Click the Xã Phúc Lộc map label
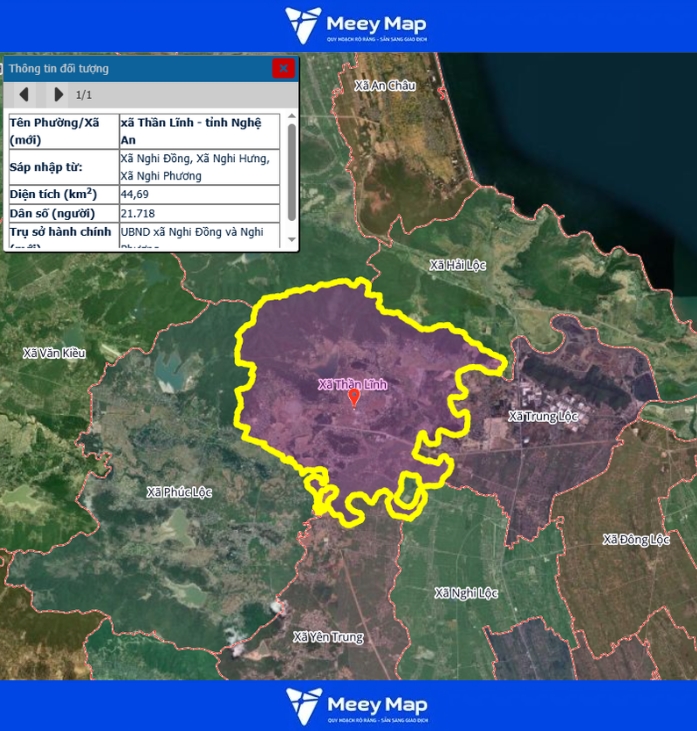This screenshot has width=697, height=731. pyautogui.click(x=180, y=492)
